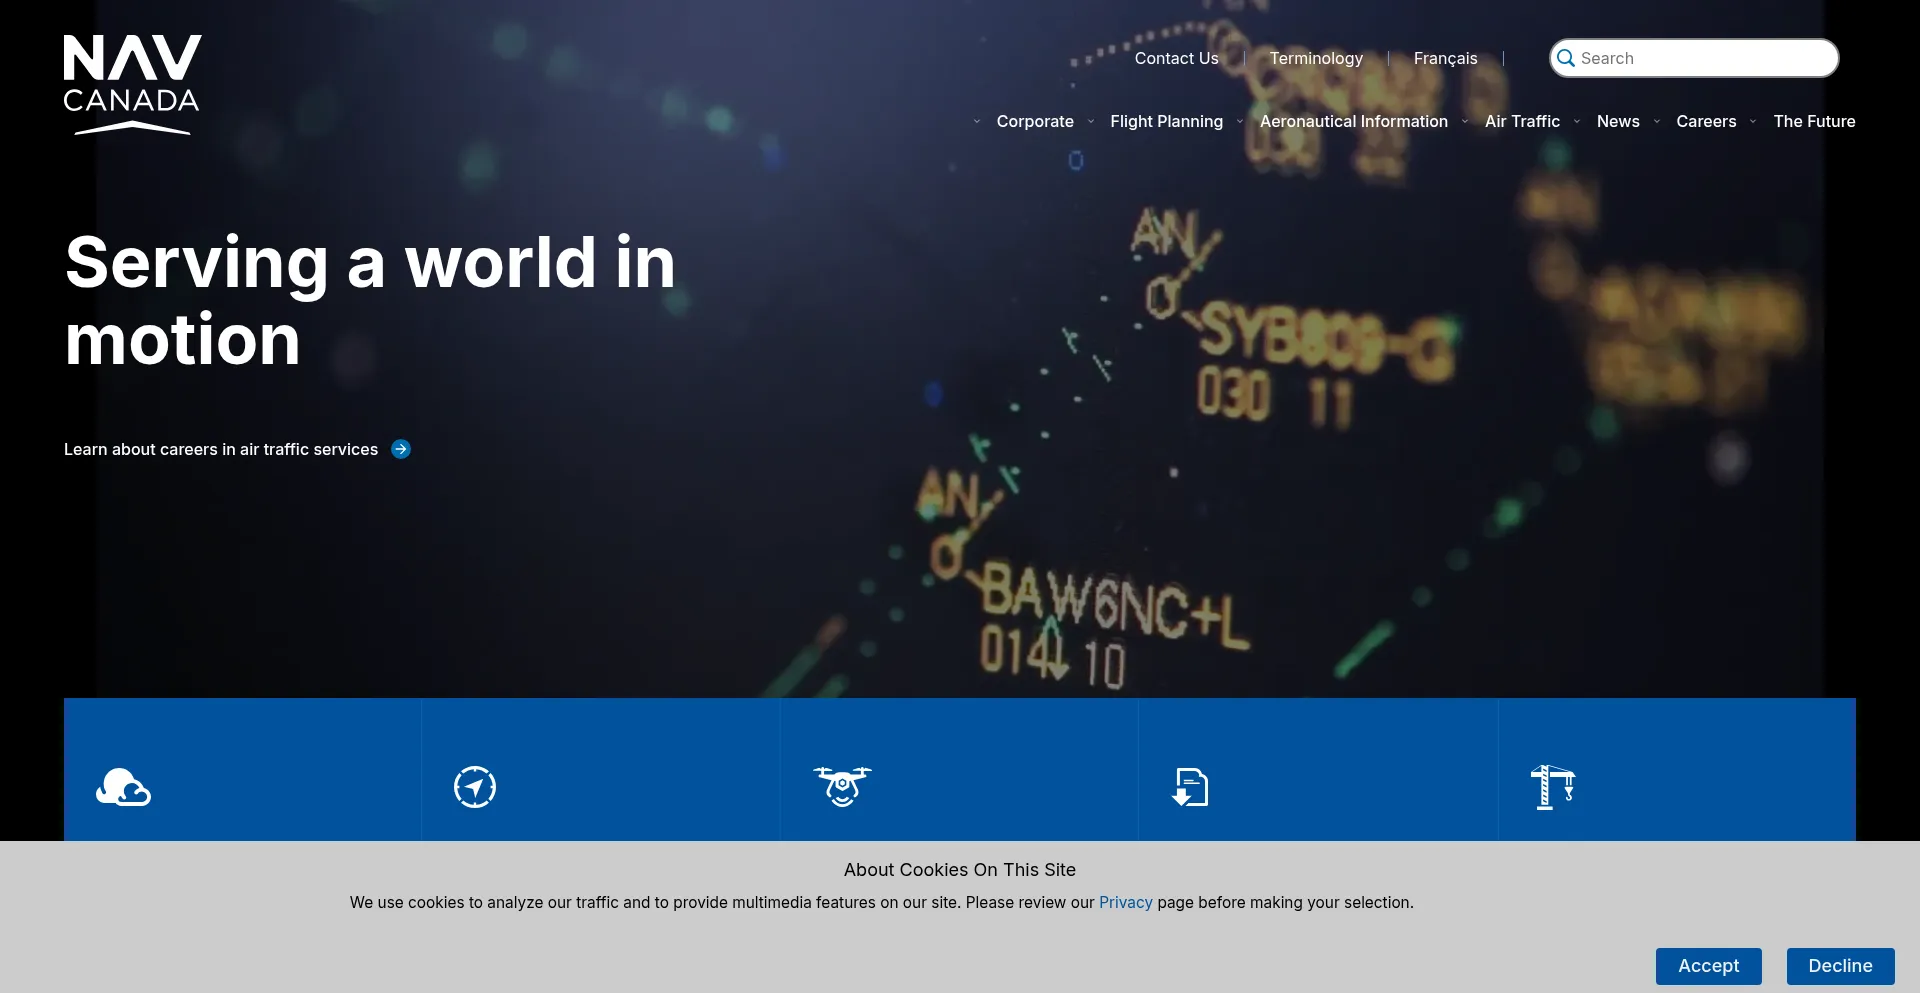The image size is (1920, 993).
Task: Select the Careers navigation item
Action: point(1706,121)
